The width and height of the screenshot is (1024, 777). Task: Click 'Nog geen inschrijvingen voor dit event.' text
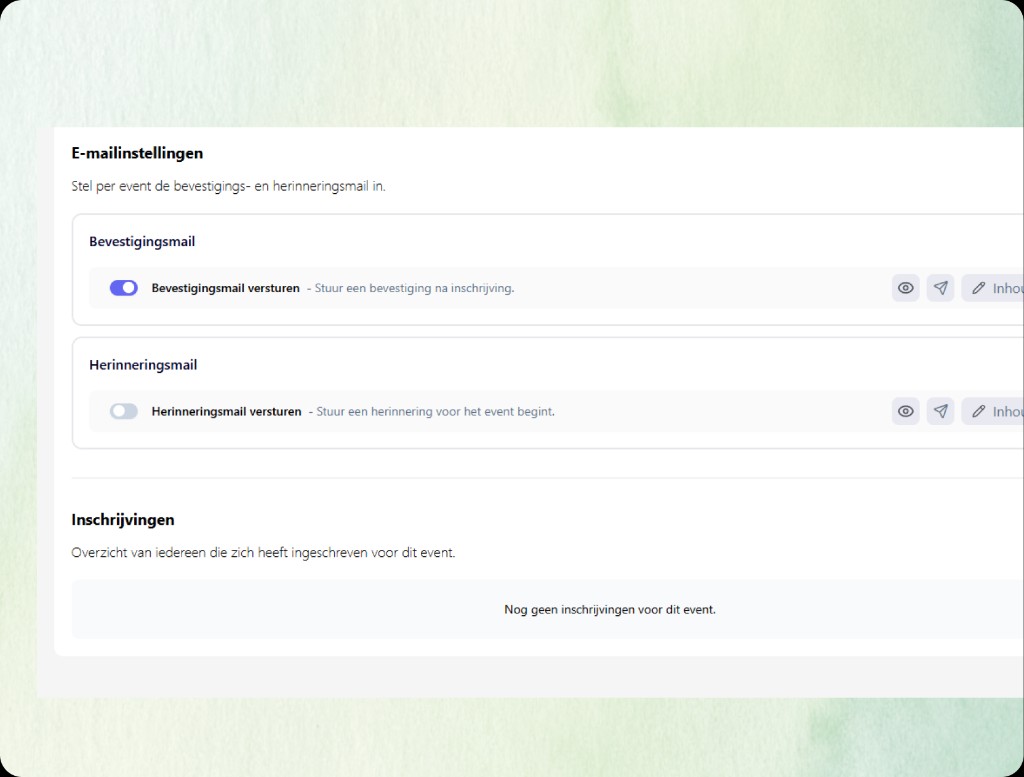point(610,609)
